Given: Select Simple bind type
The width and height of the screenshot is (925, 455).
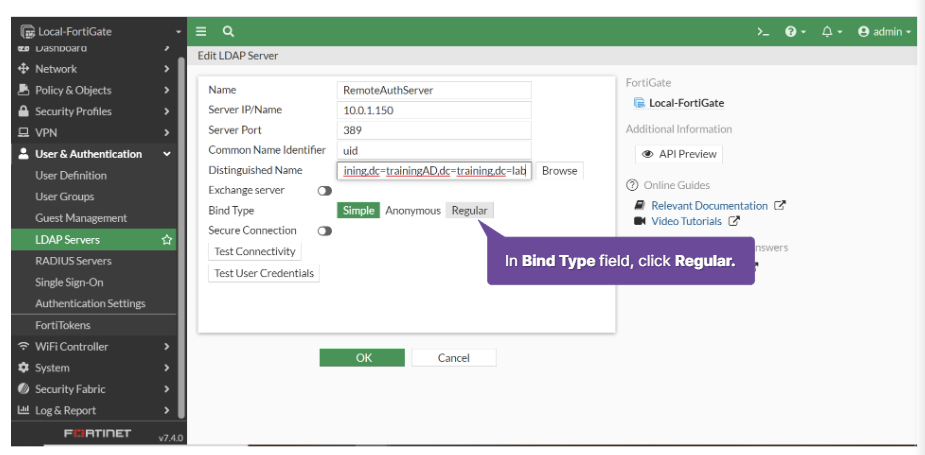Looking at the screenshot, I should [x=358, y=210].
